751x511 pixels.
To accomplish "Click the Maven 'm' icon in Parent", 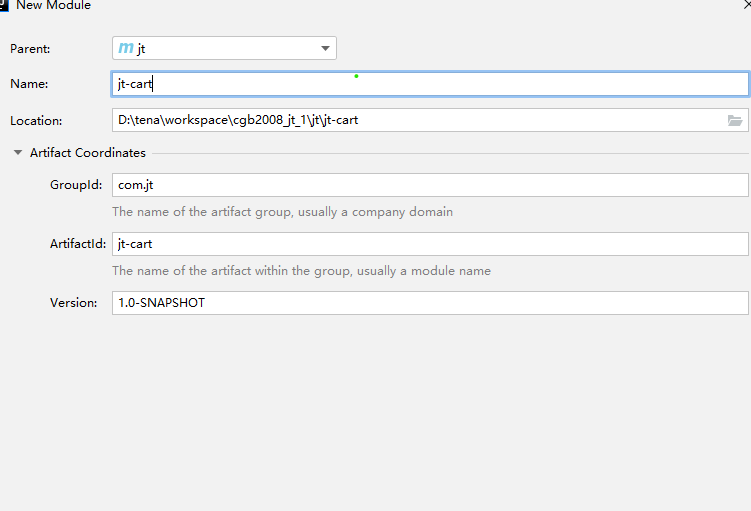I will point(126,47).
